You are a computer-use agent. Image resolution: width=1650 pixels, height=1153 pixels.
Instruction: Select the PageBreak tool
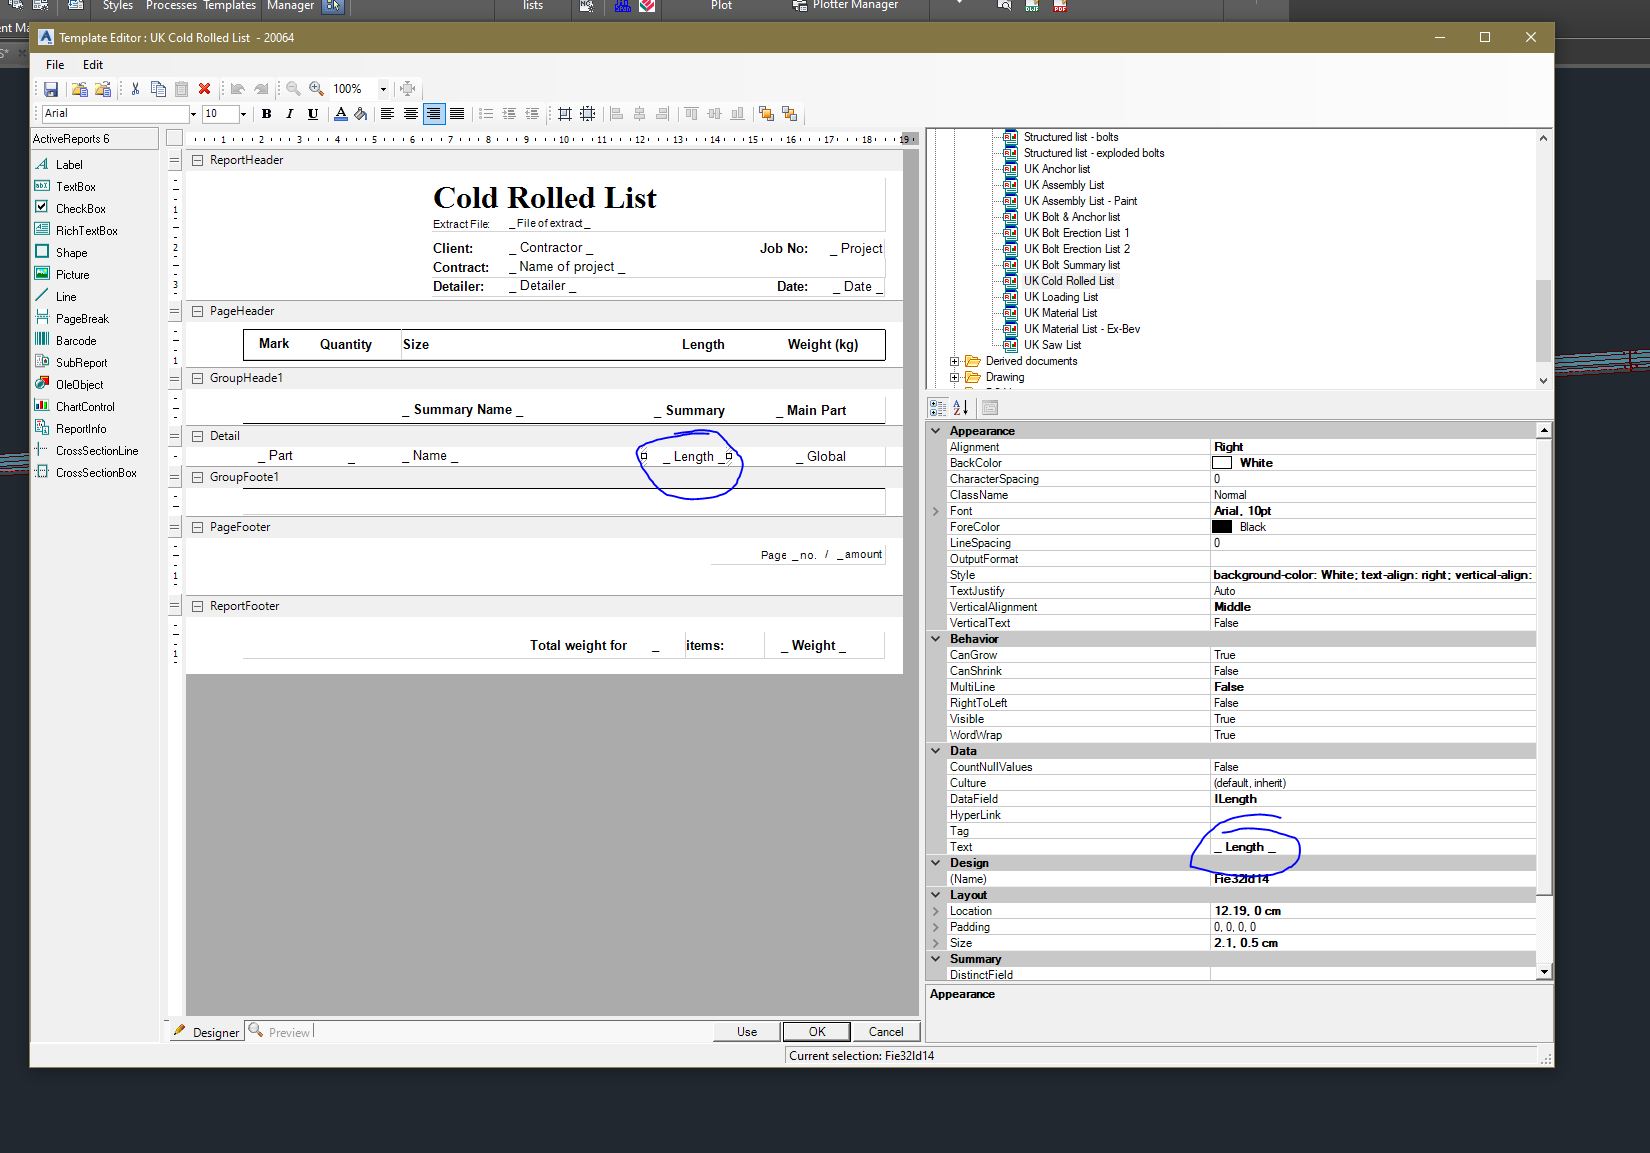pos(82,319)
